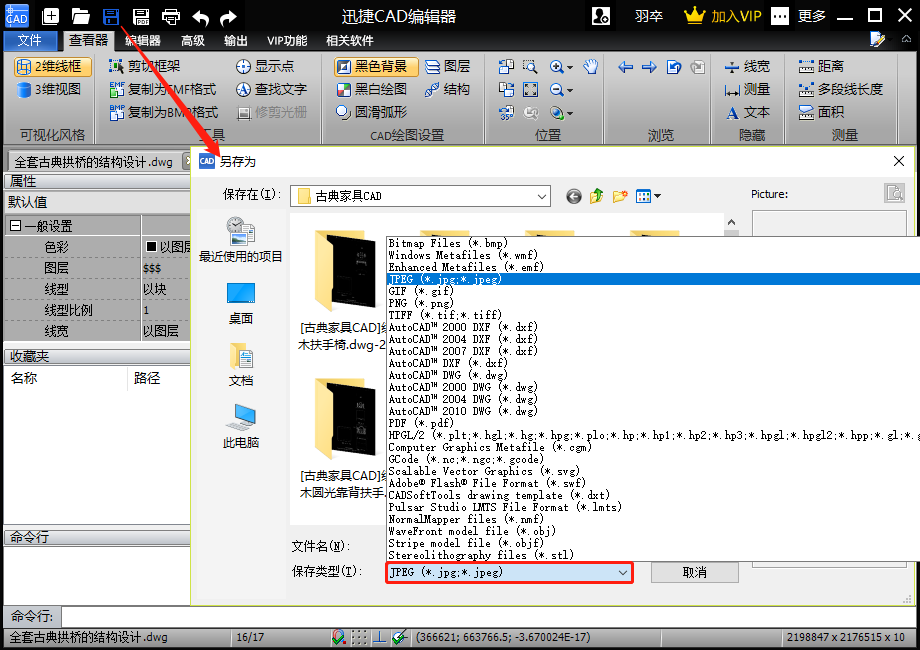This screenshot has height=650, width=920.
Task: Click the New file icon in title bar
Action: tap(50, 16)
